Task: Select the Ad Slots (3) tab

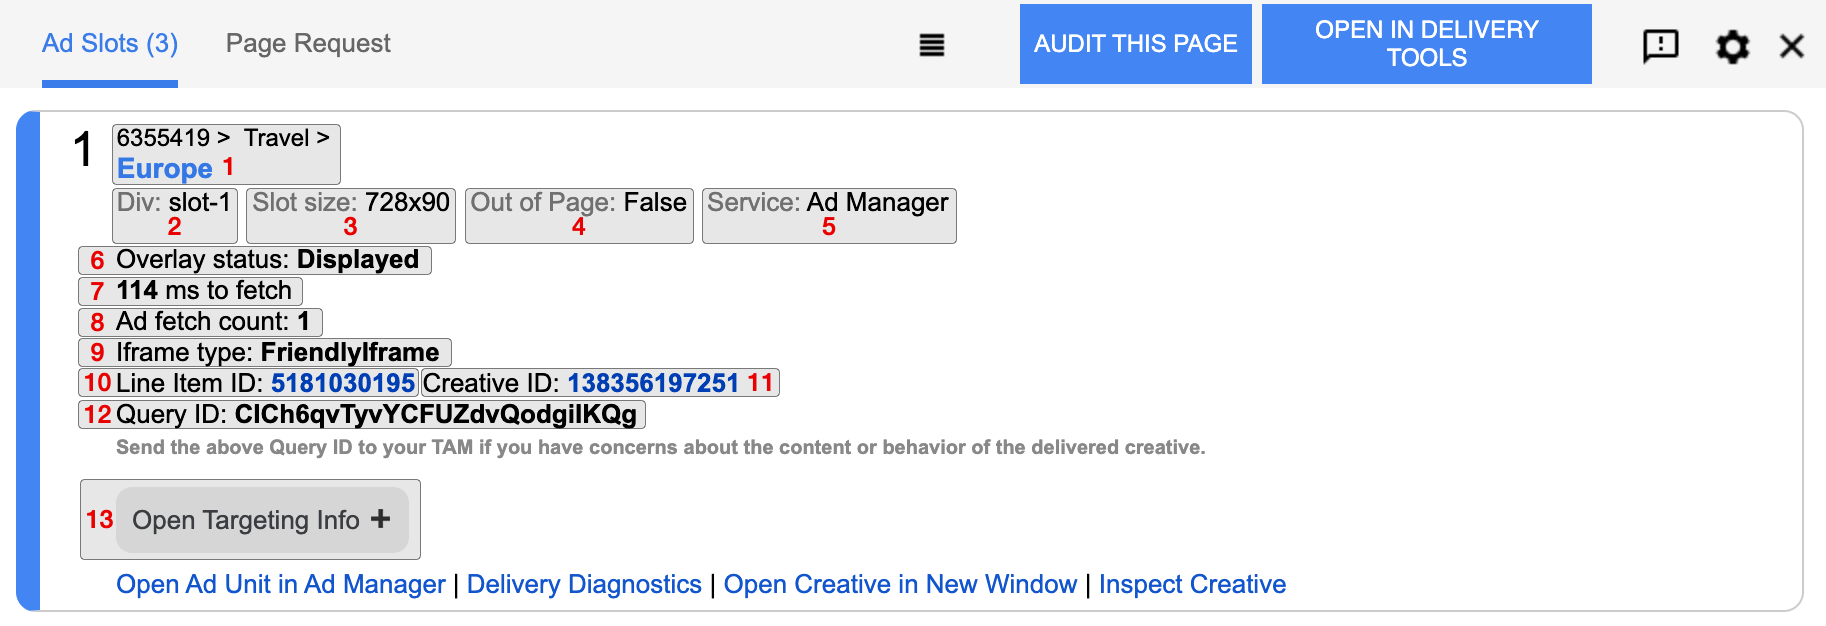Action: click(x=108, y=43)
